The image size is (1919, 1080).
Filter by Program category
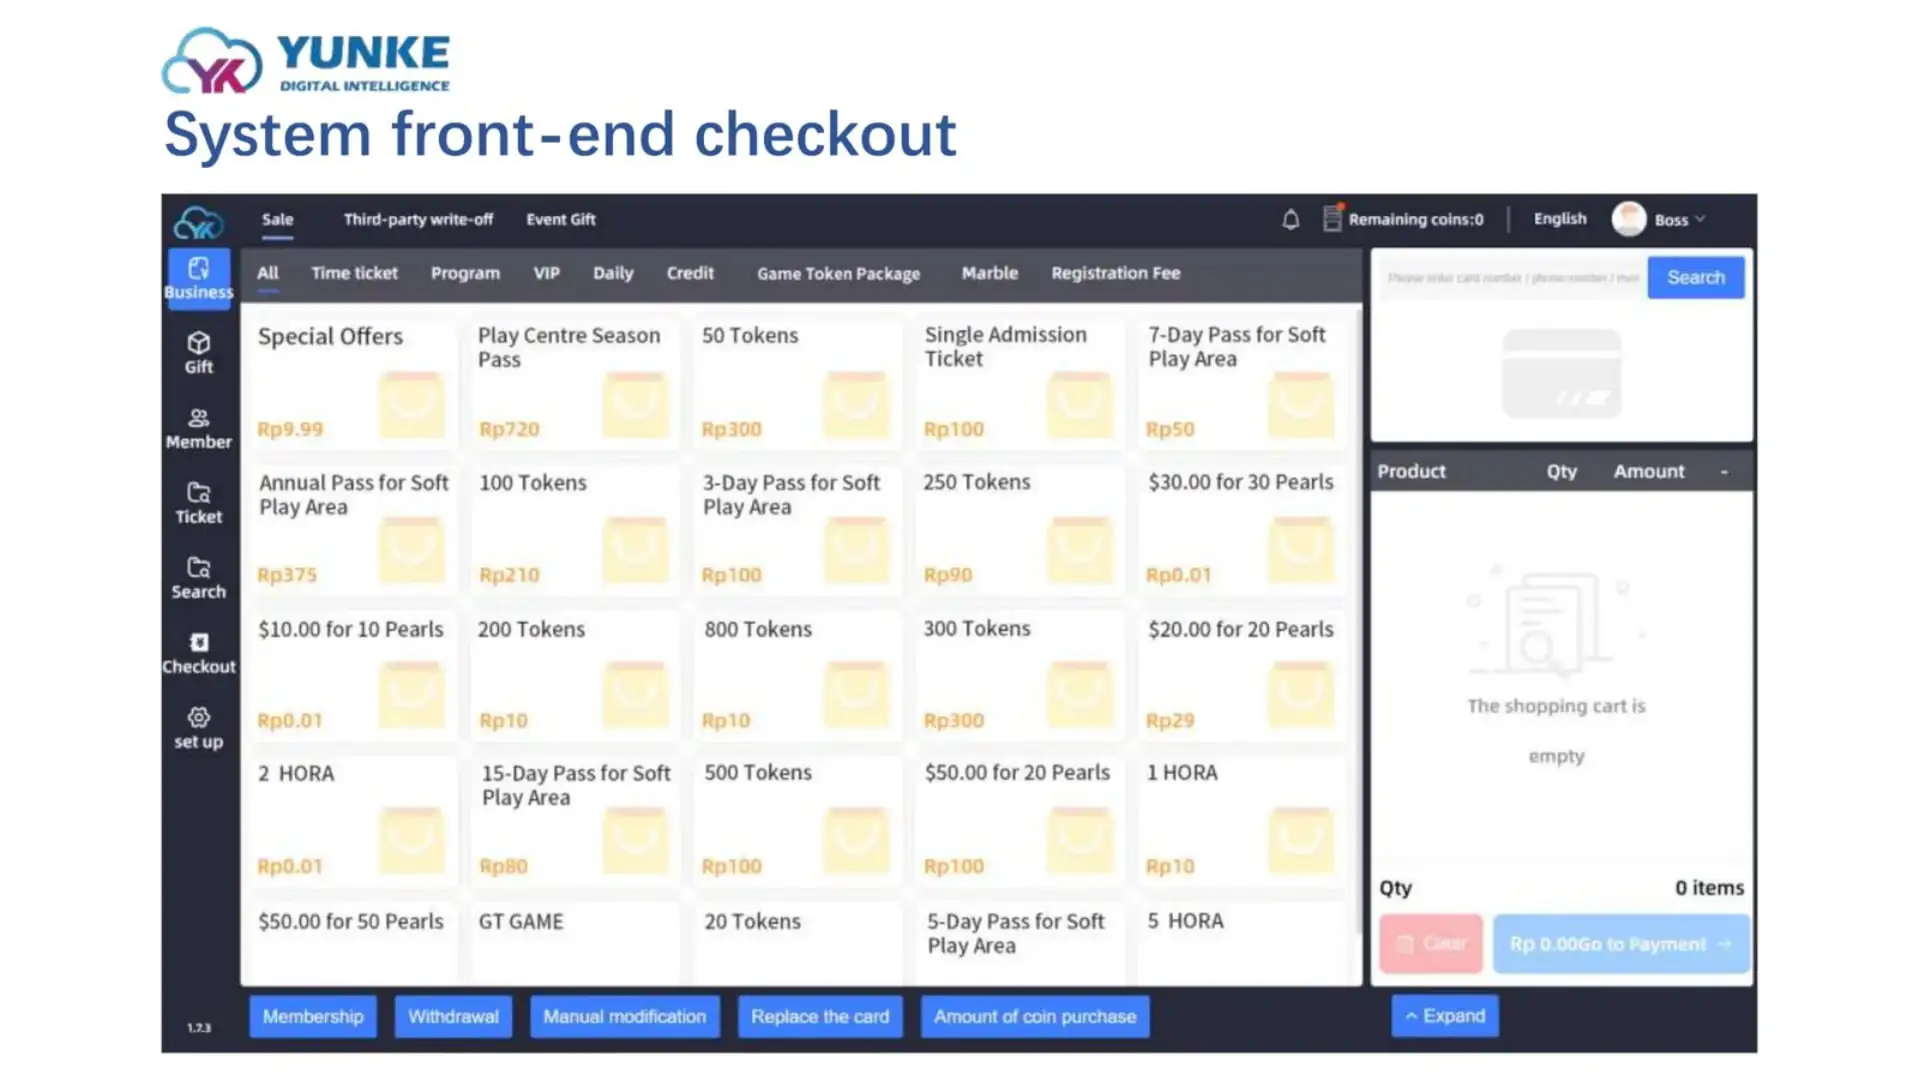tap(465, 273)
